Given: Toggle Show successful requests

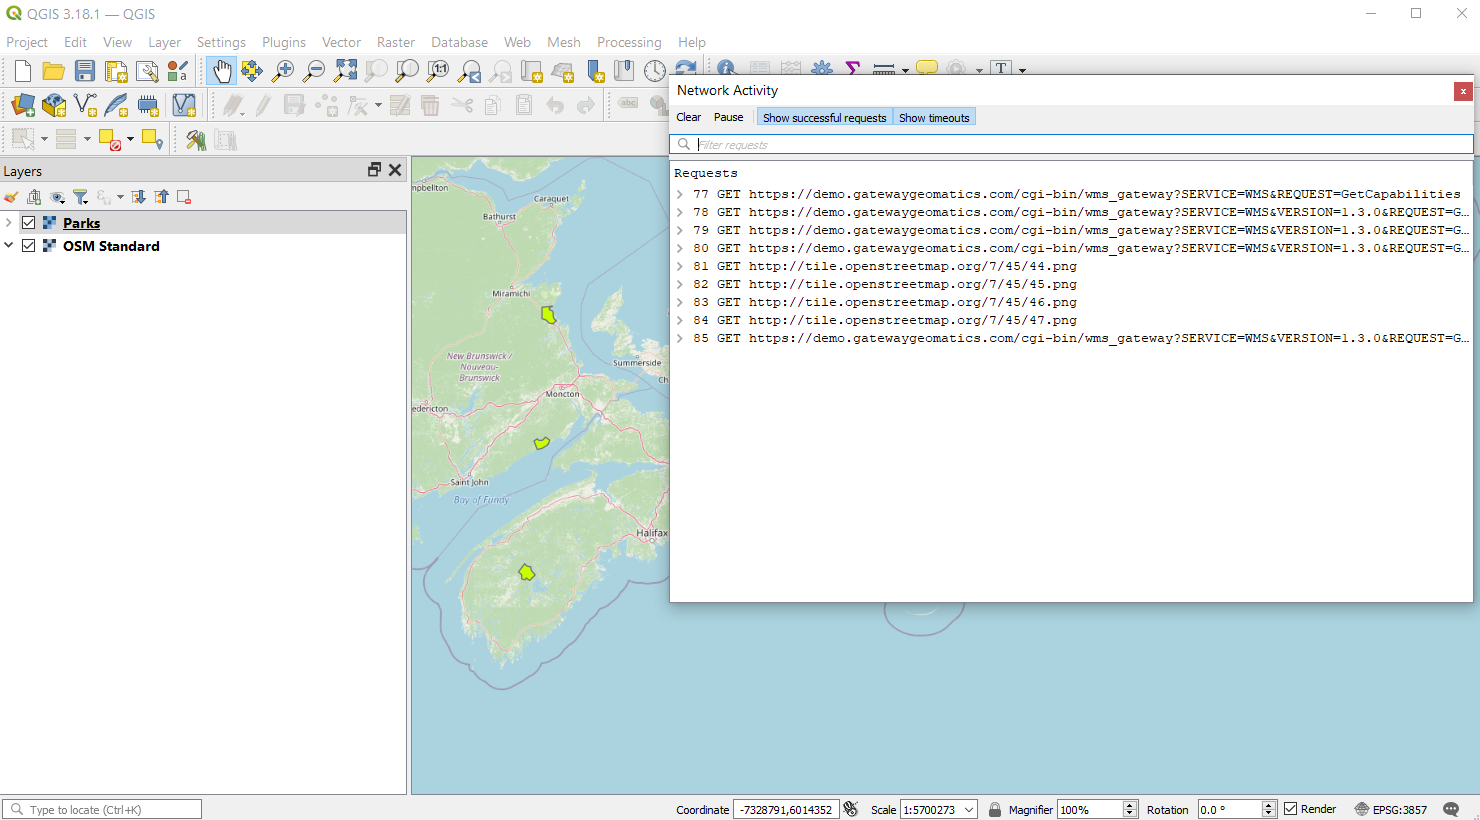Looking at the screenshot, I should pos(824,118).
